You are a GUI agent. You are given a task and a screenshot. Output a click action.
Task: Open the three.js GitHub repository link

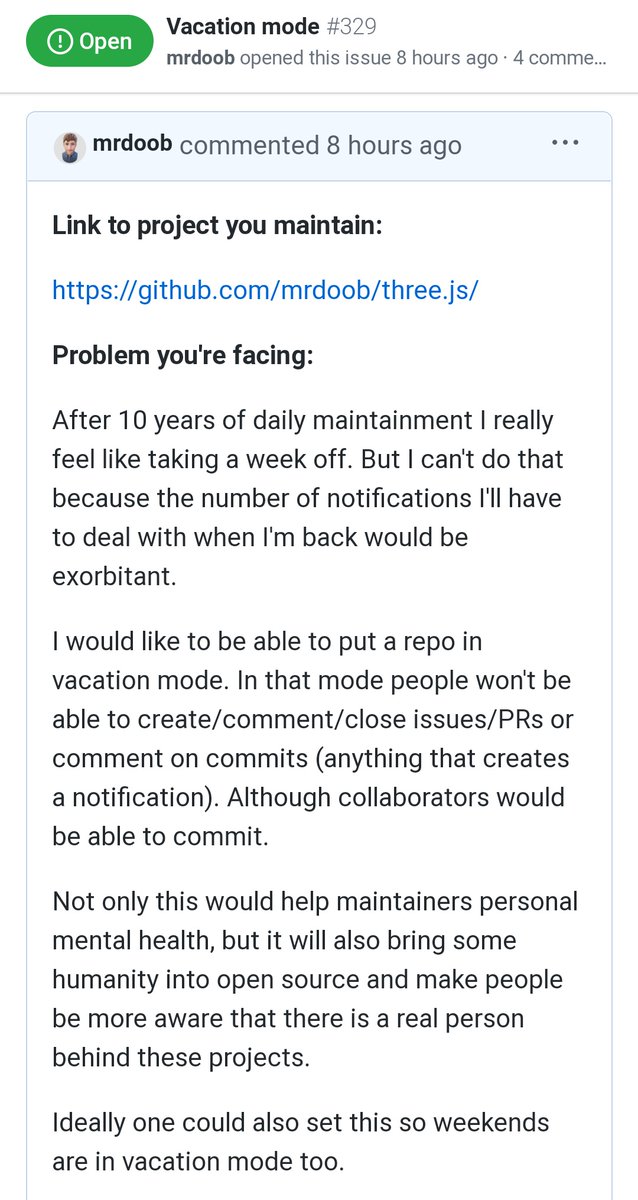(265, 290)
